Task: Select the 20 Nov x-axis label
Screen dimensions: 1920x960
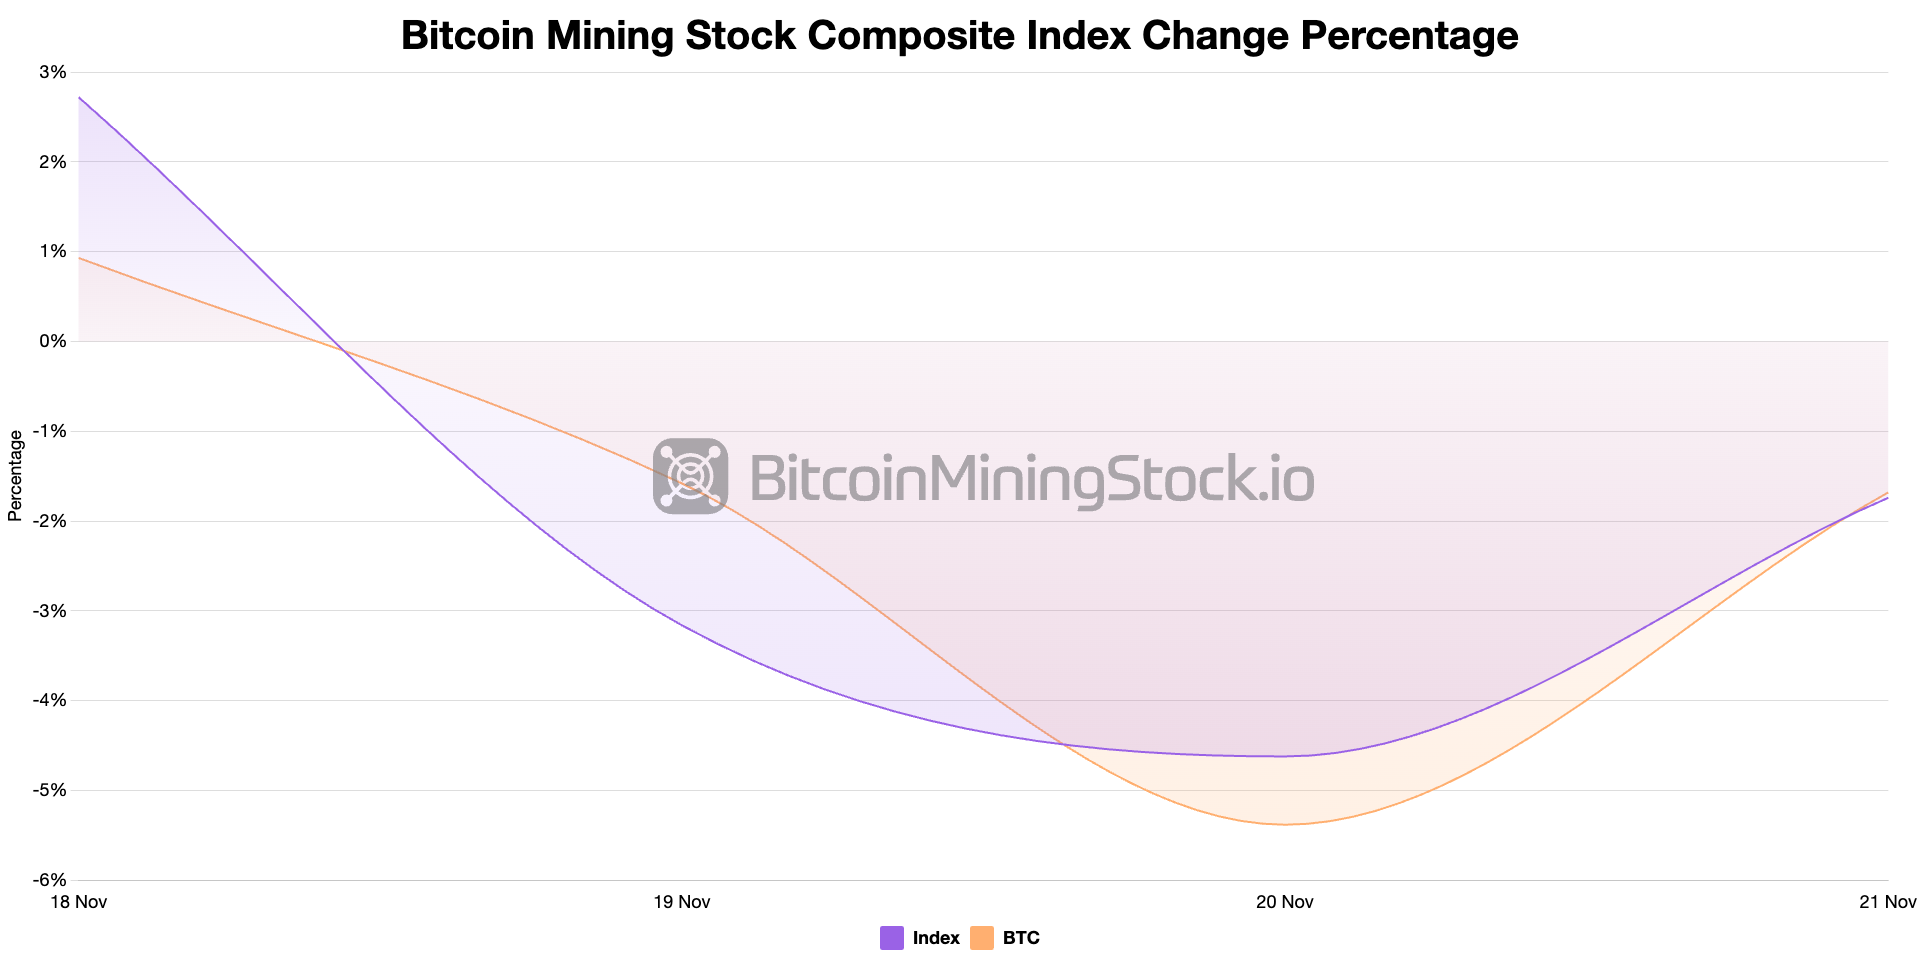Action: tap(1285, 902)
